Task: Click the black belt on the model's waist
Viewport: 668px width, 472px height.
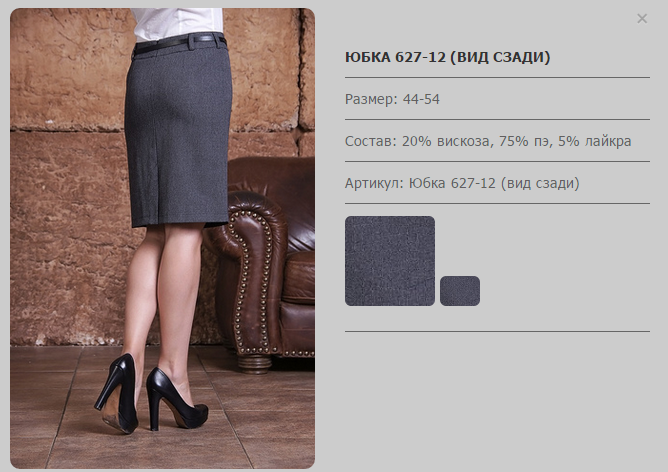Action: 179,43
